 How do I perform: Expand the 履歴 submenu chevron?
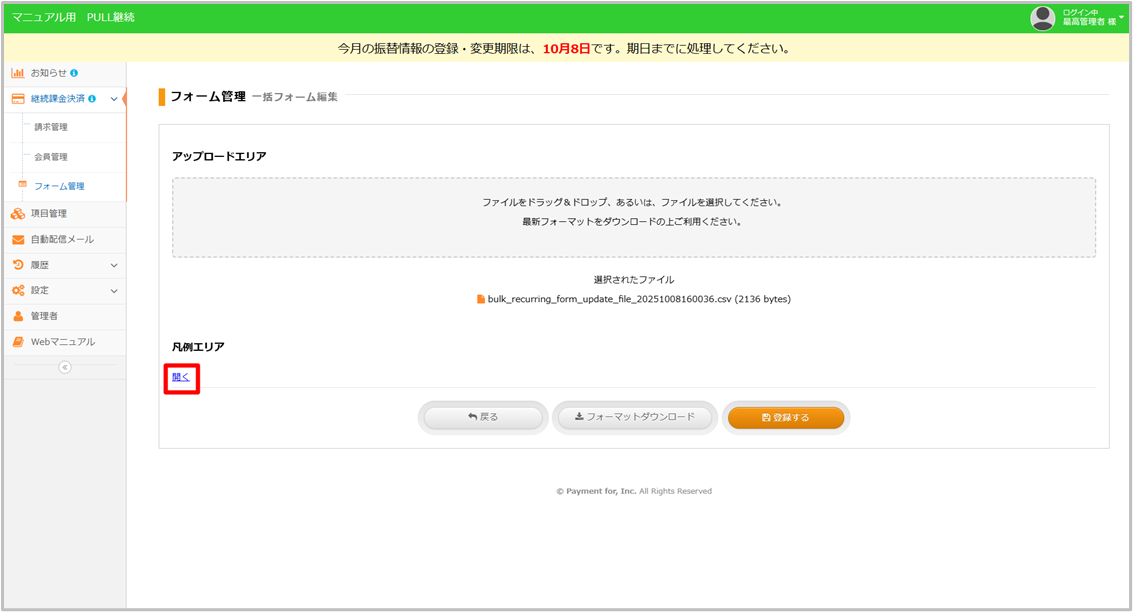(x=113, y=265)
